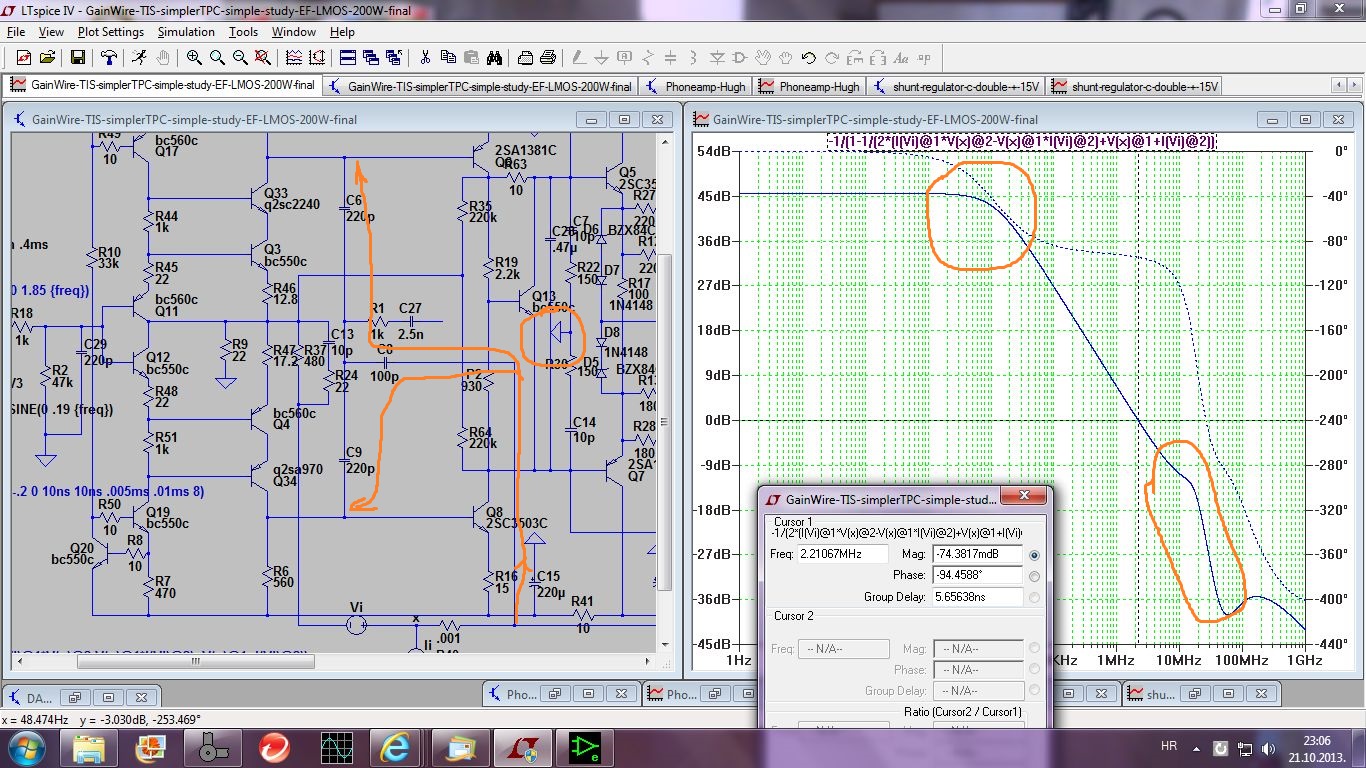Screen dimensions: 1366x768
Task: Click the plot trace expression label
Action: (x=1021, y=142)
